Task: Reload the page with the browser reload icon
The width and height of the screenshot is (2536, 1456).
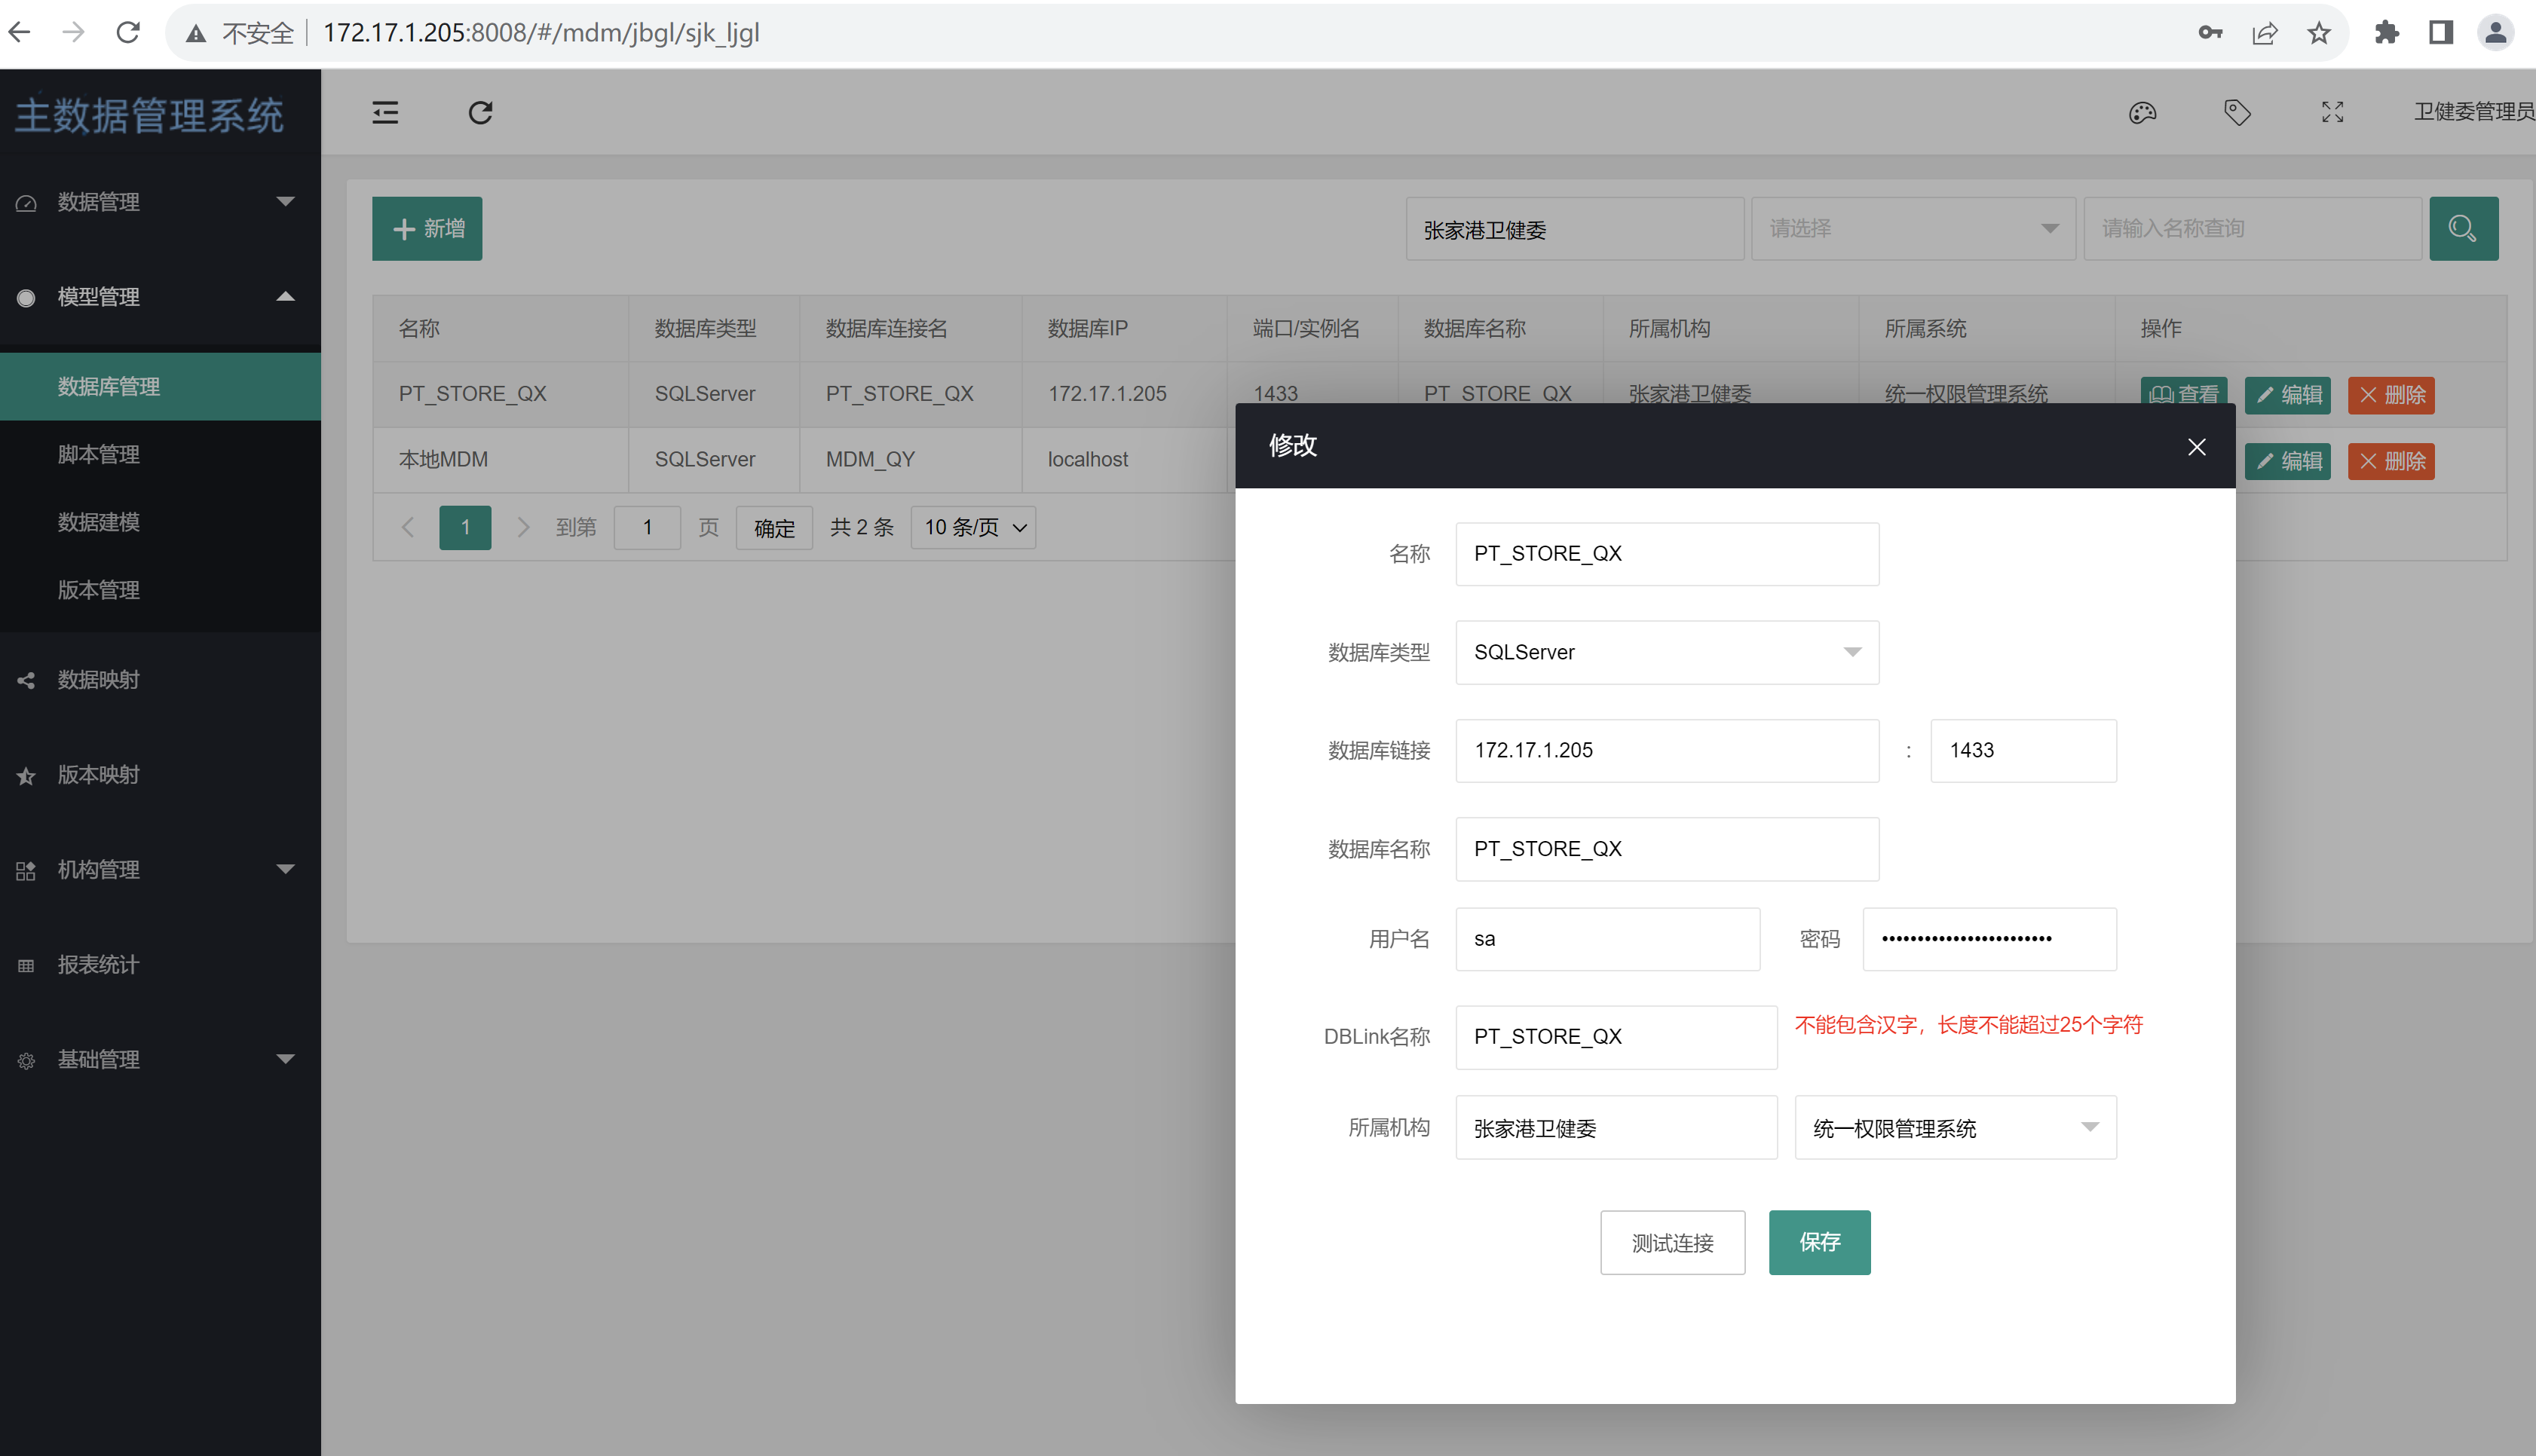Action: pos(128,33)
